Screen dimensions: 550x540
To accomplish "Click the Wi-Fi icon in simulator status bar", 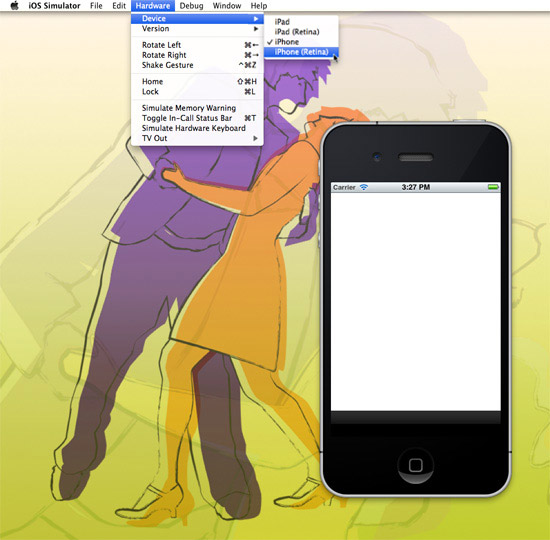I will tap(364, 187).
